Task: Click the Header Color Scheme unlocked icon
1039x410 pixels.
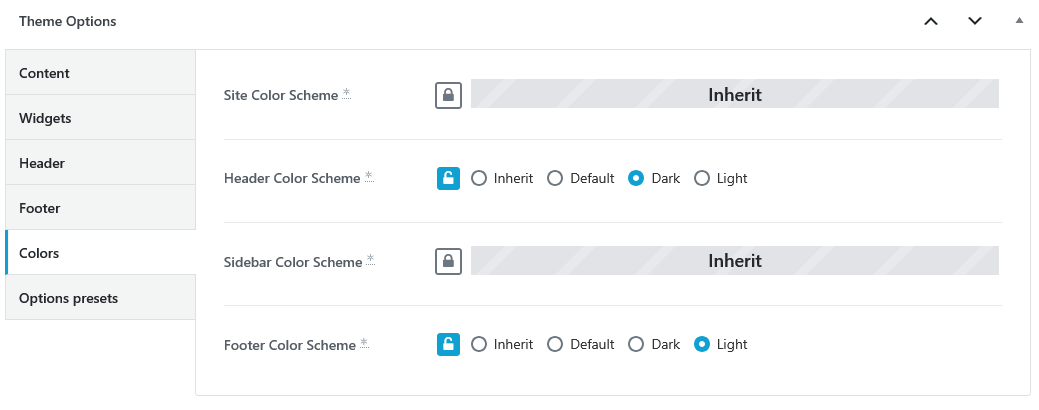Action: pyautogui.click(x=449, y=178)
